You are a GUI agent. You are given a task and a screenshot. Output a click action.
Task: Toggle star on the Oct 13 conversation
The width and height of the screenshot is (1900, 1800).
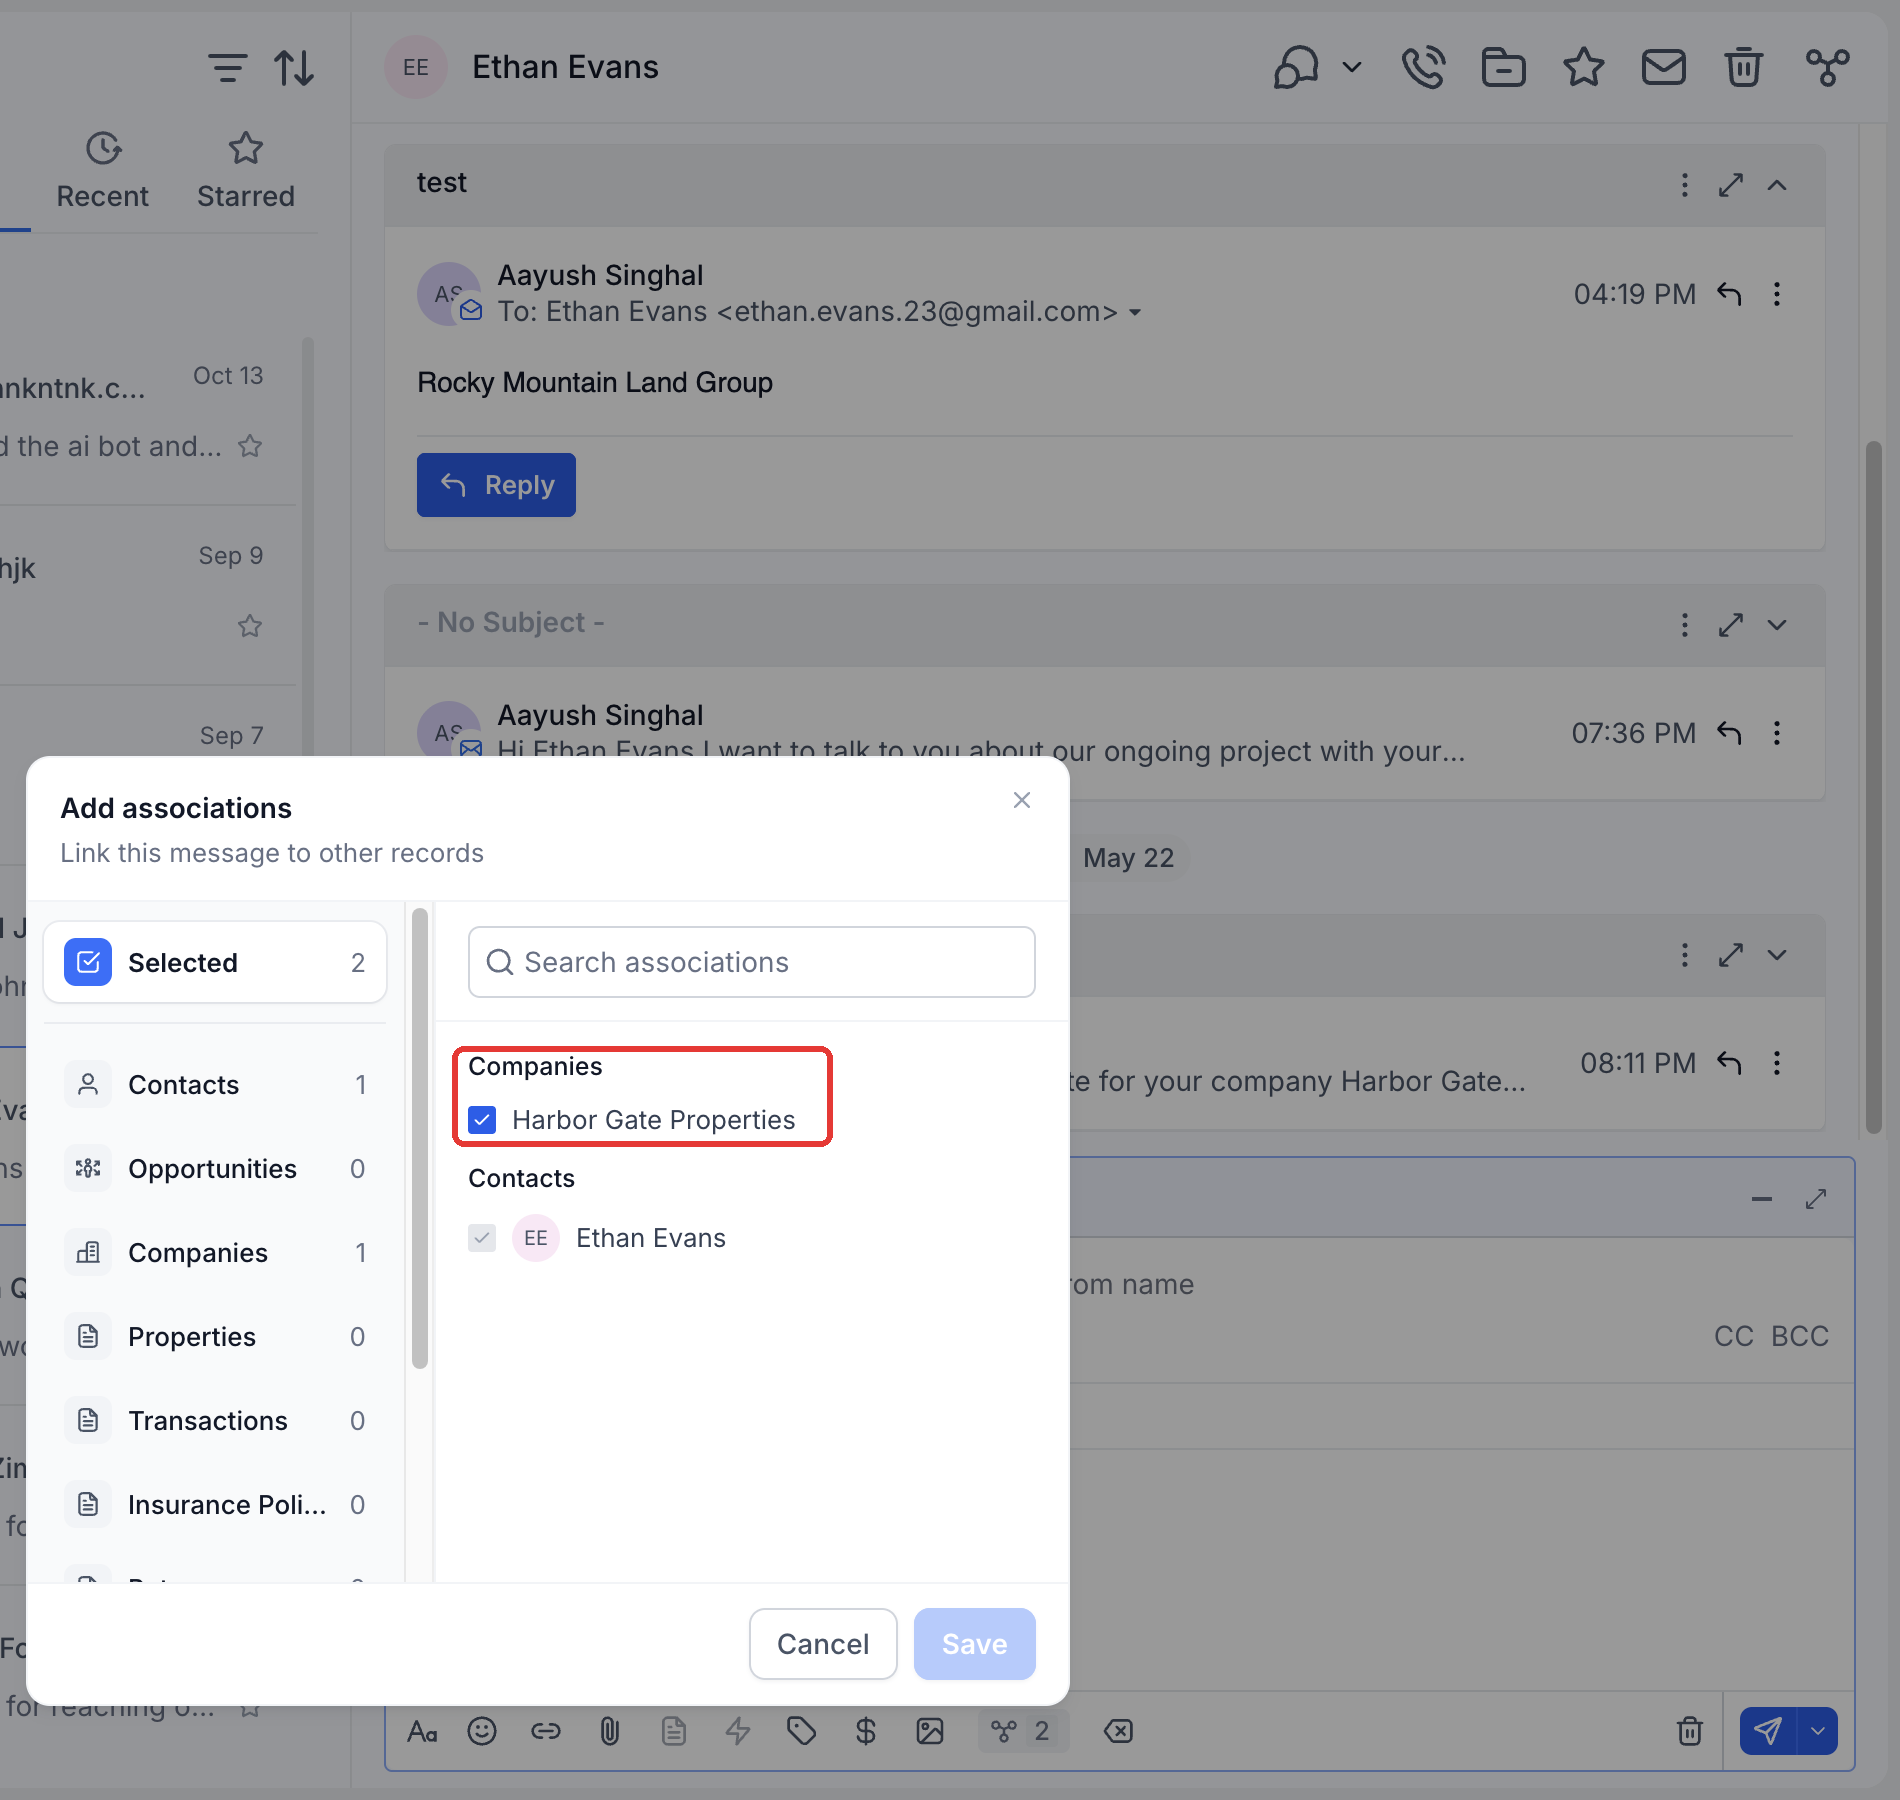coord(250,446)
